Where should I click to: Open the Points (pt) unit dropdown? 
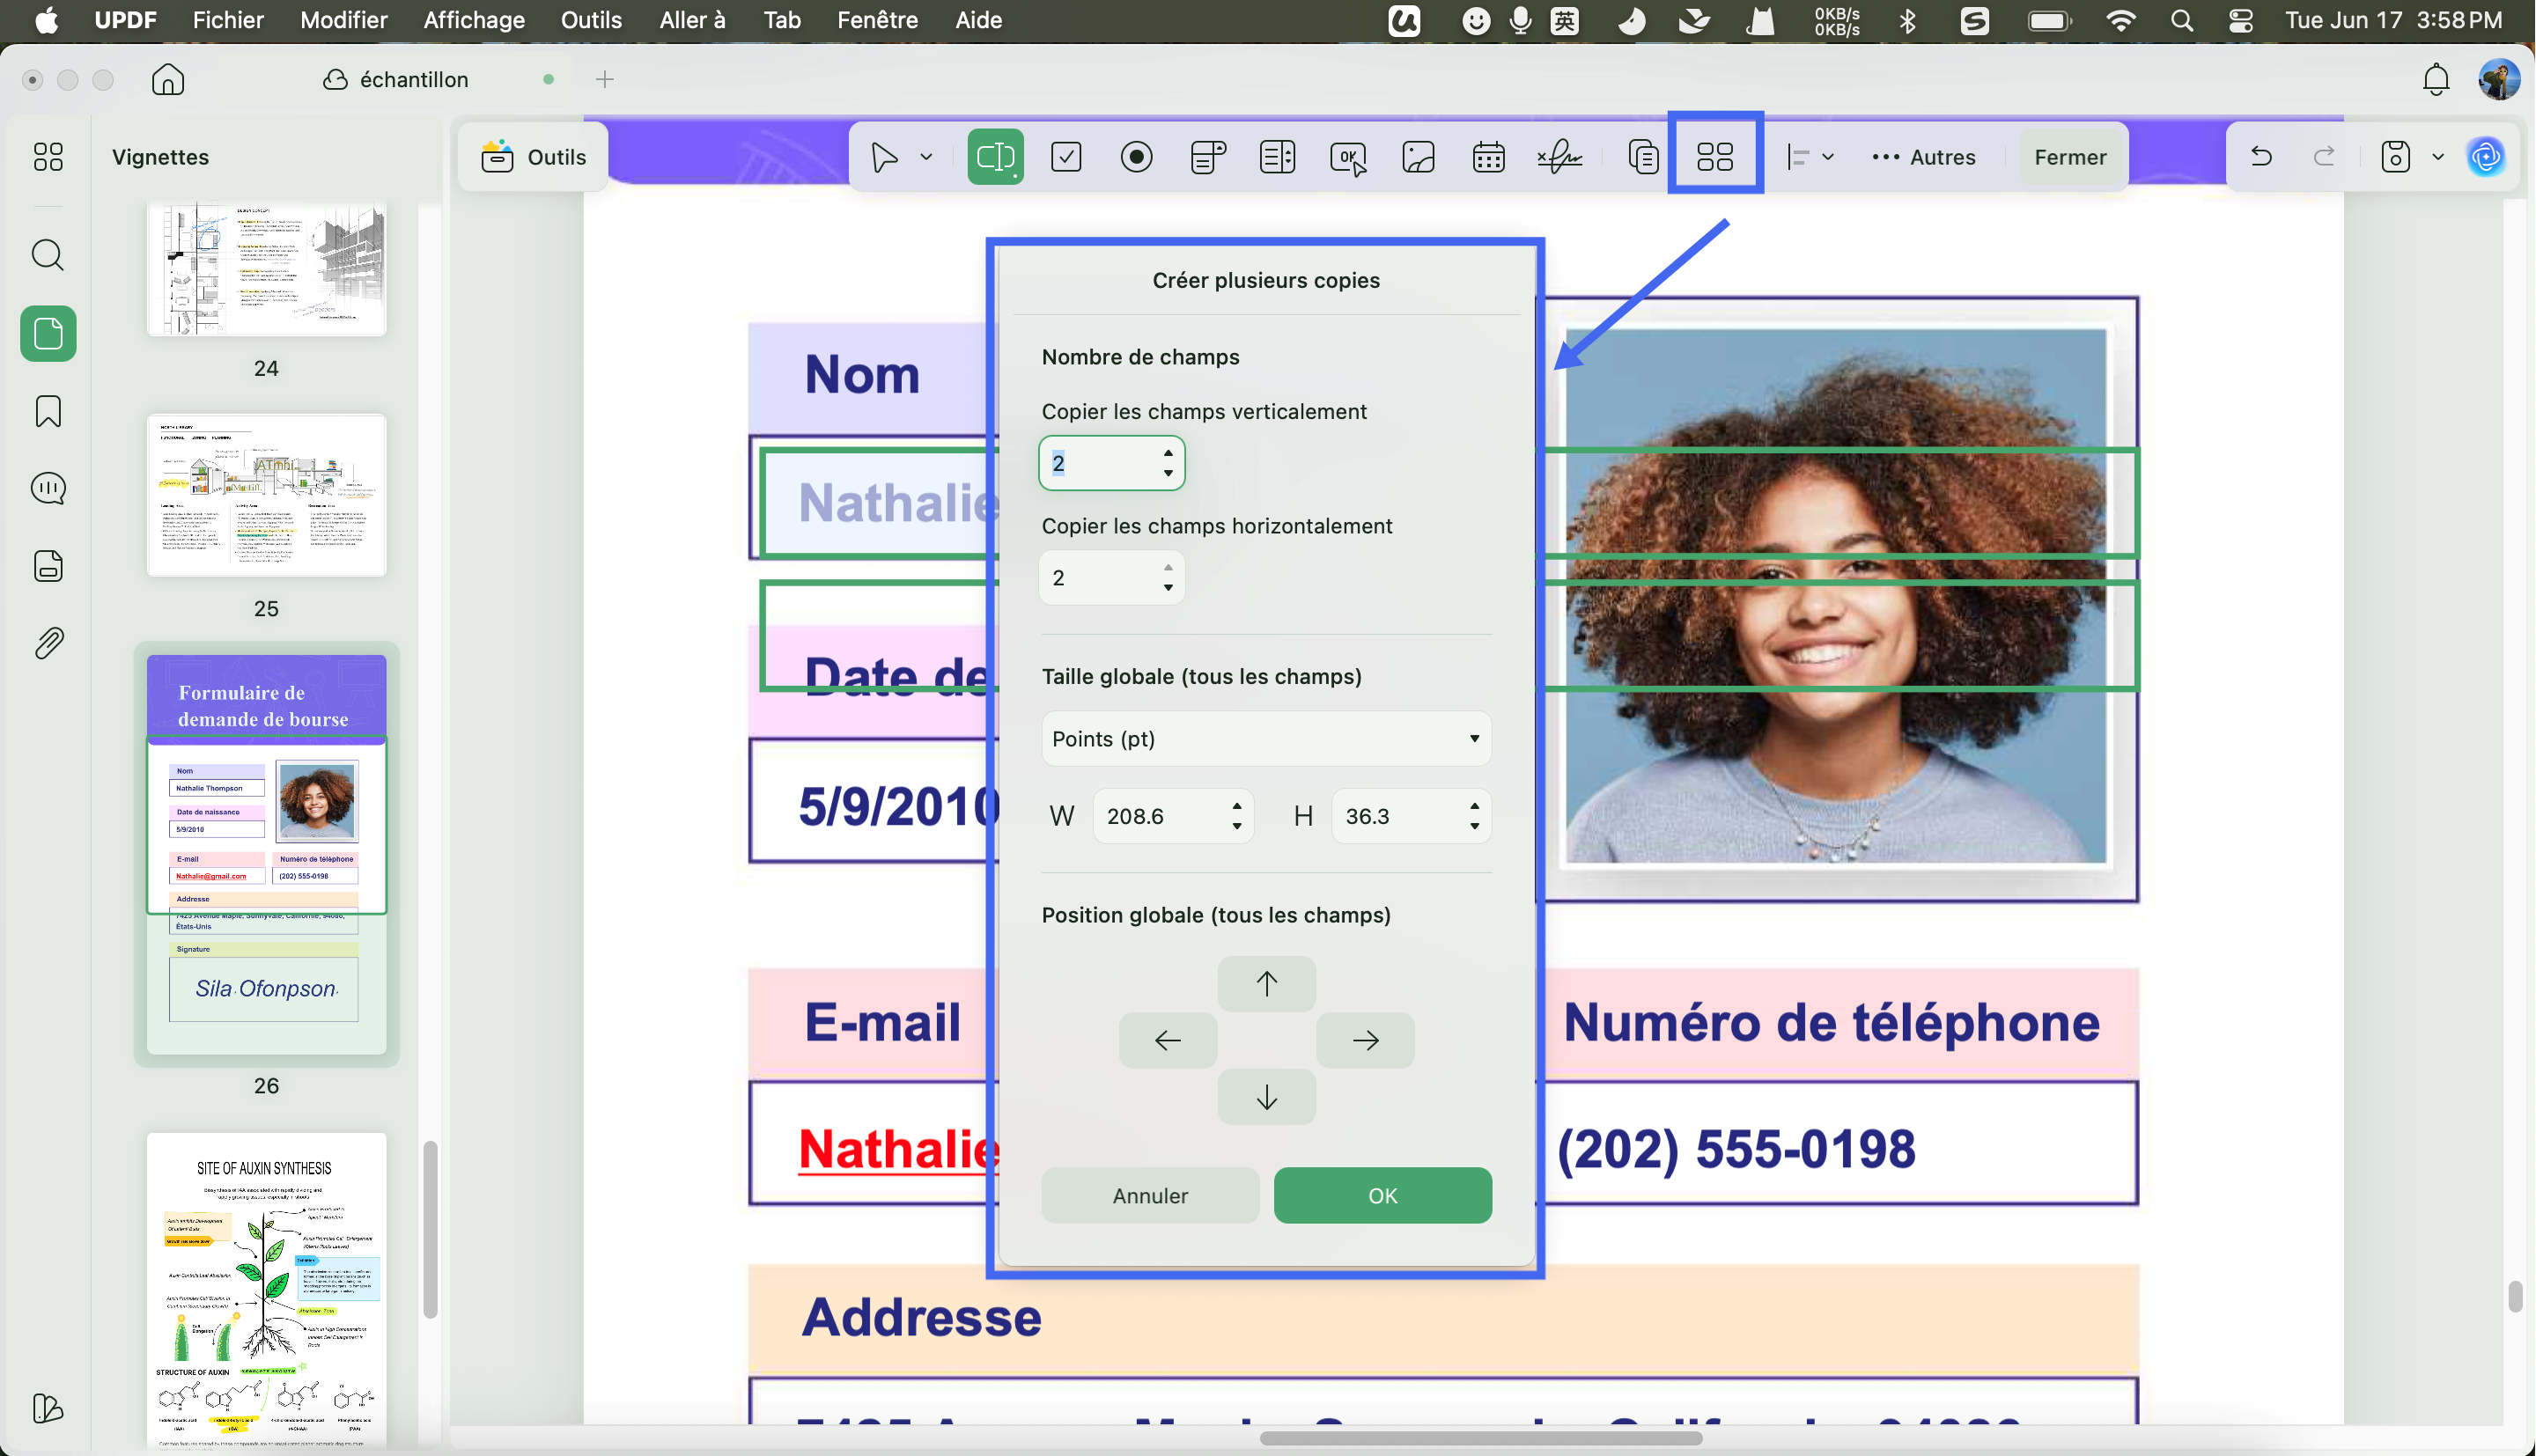point(1266,739)
